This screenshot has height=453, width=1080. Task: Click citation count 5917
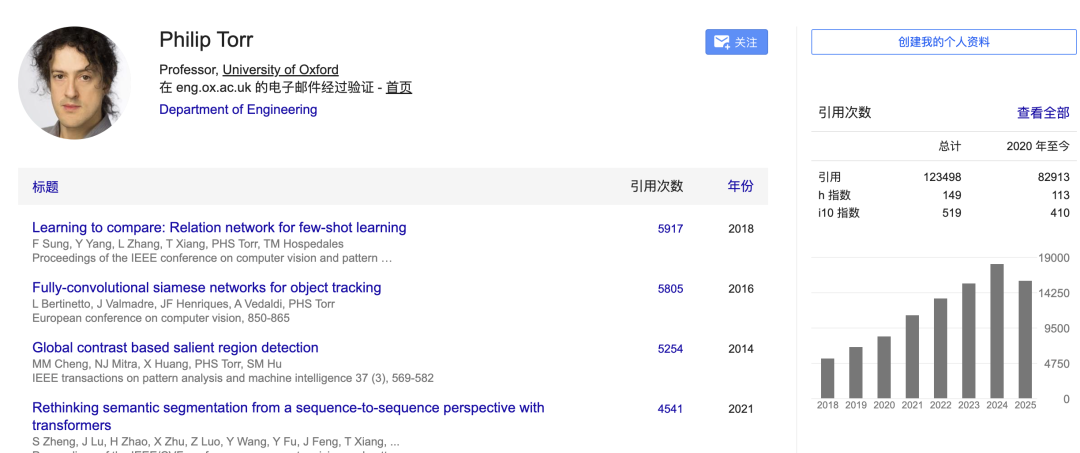pyautogui.click(x=670, y=229)
